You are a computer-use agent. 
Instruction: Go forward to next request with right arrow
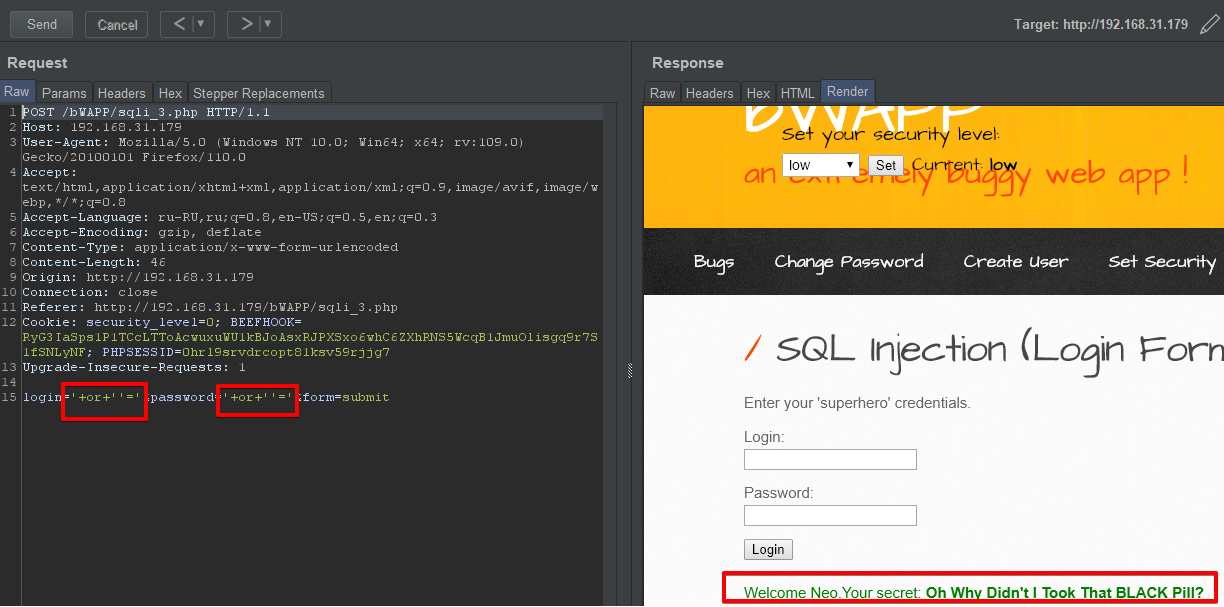tap(245, 24)
